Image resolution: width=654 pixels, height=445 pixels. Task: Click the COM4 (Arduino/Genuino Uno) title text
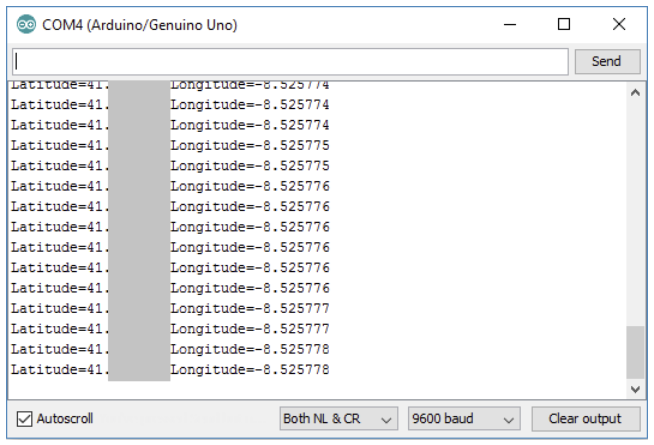tap(139, 23)
